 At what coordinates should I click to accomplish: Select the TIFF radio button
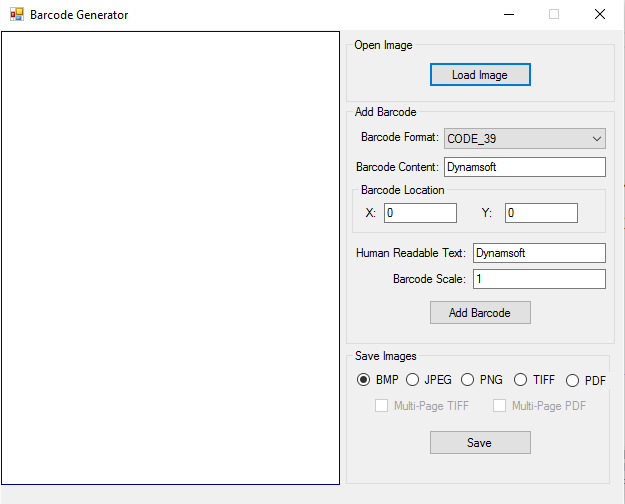click(x=520, y=380)
